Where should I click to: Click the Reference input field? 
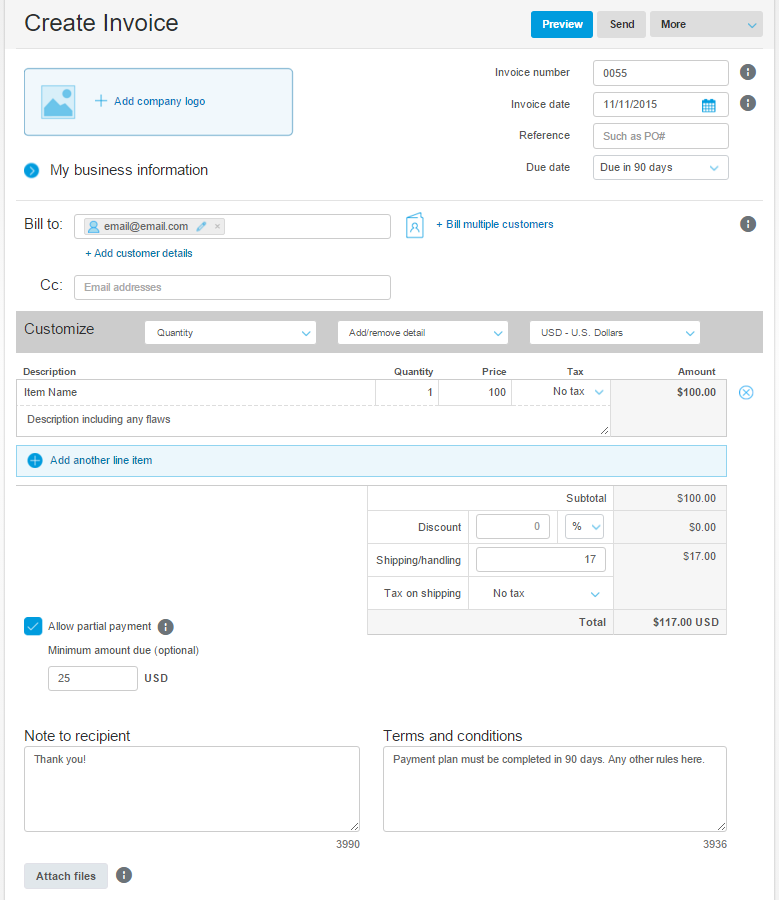pos(660,136)
